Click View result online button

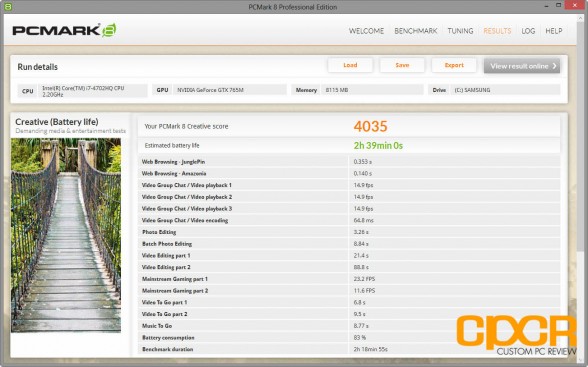pos(522,66)
